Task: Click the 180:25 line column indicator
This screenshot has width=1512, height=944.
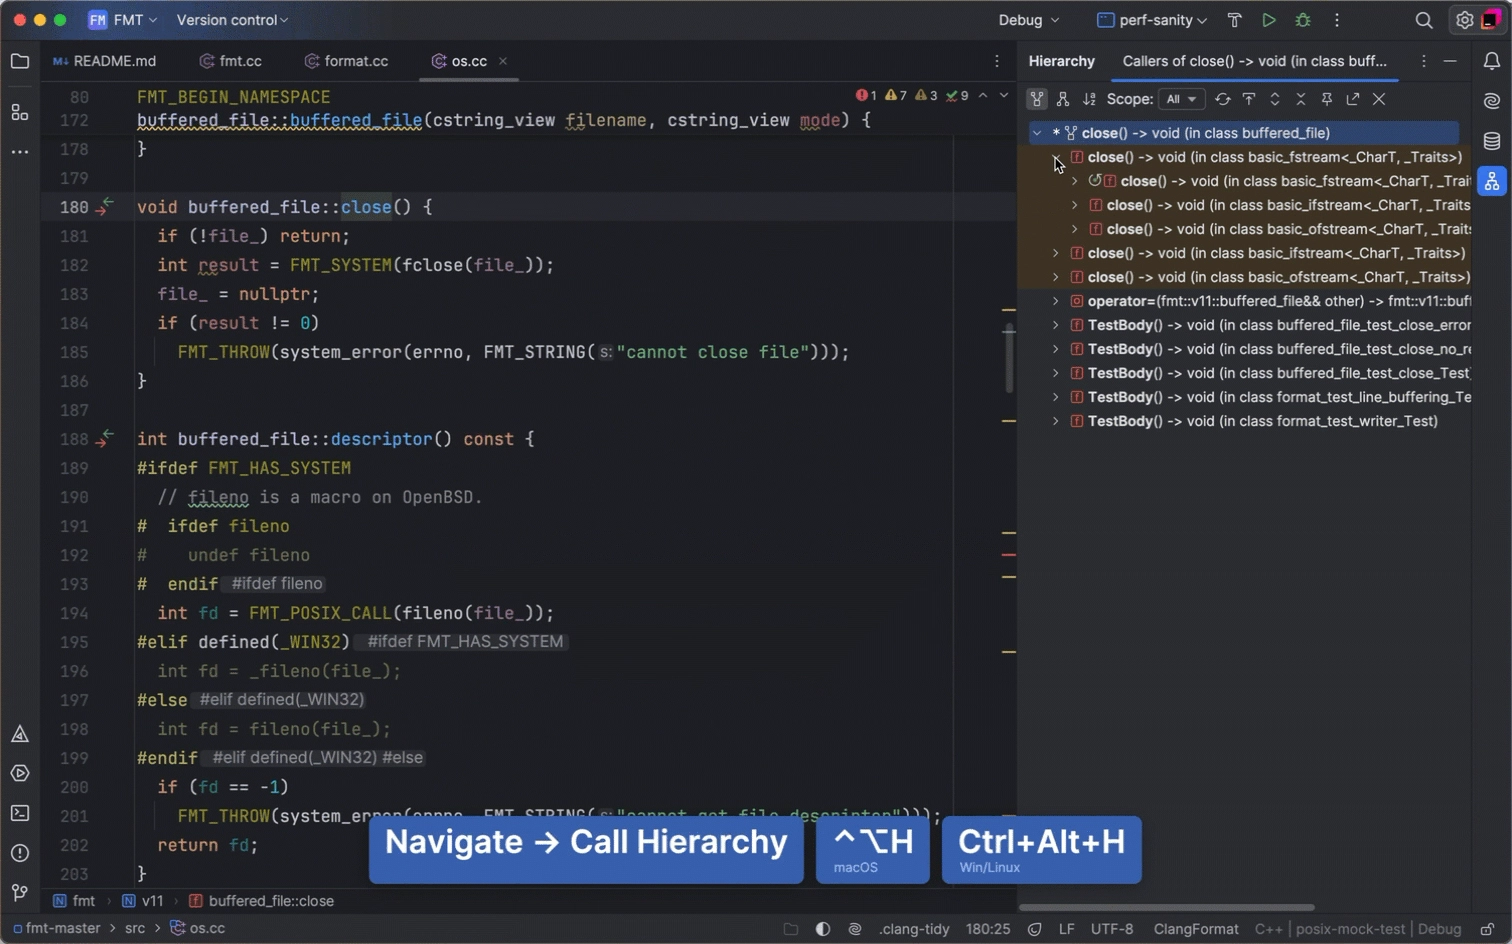Action: point(987,929)
